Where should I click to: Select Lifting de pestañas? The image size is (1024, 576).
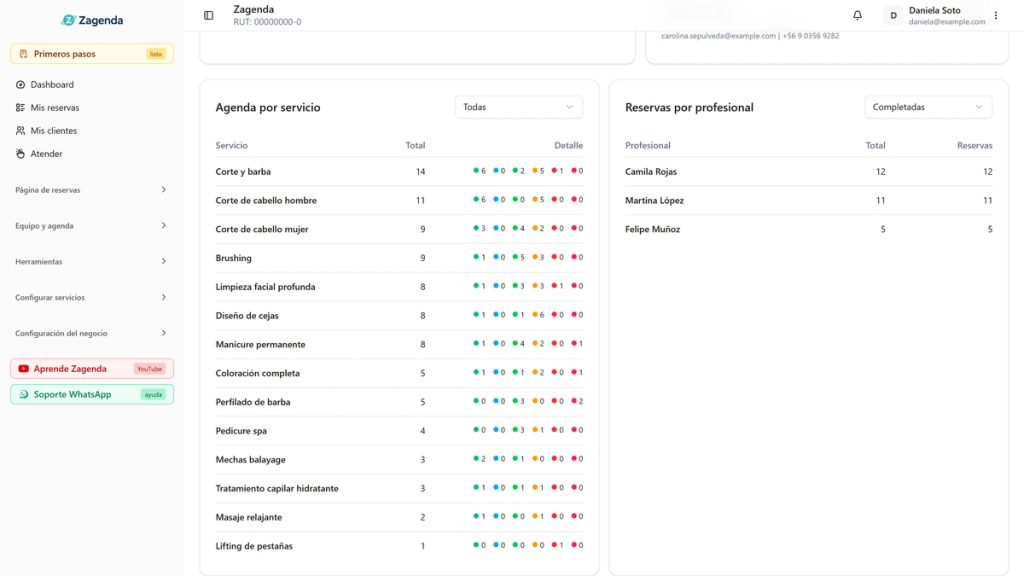point(399,545)
